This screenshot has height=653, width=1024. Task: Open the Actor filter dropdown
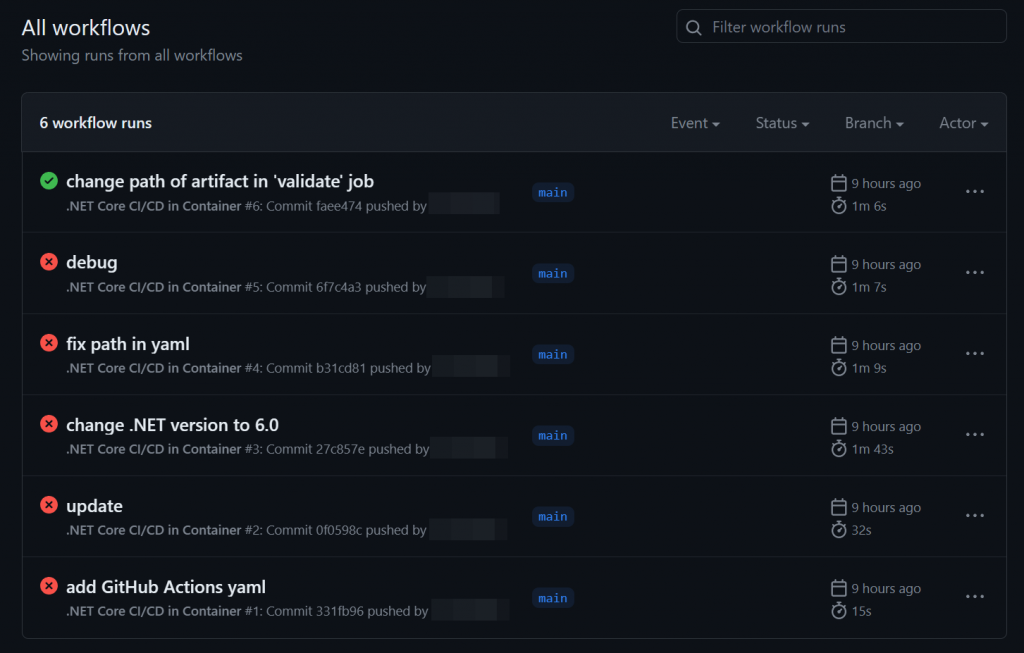(x=963, y=123)
